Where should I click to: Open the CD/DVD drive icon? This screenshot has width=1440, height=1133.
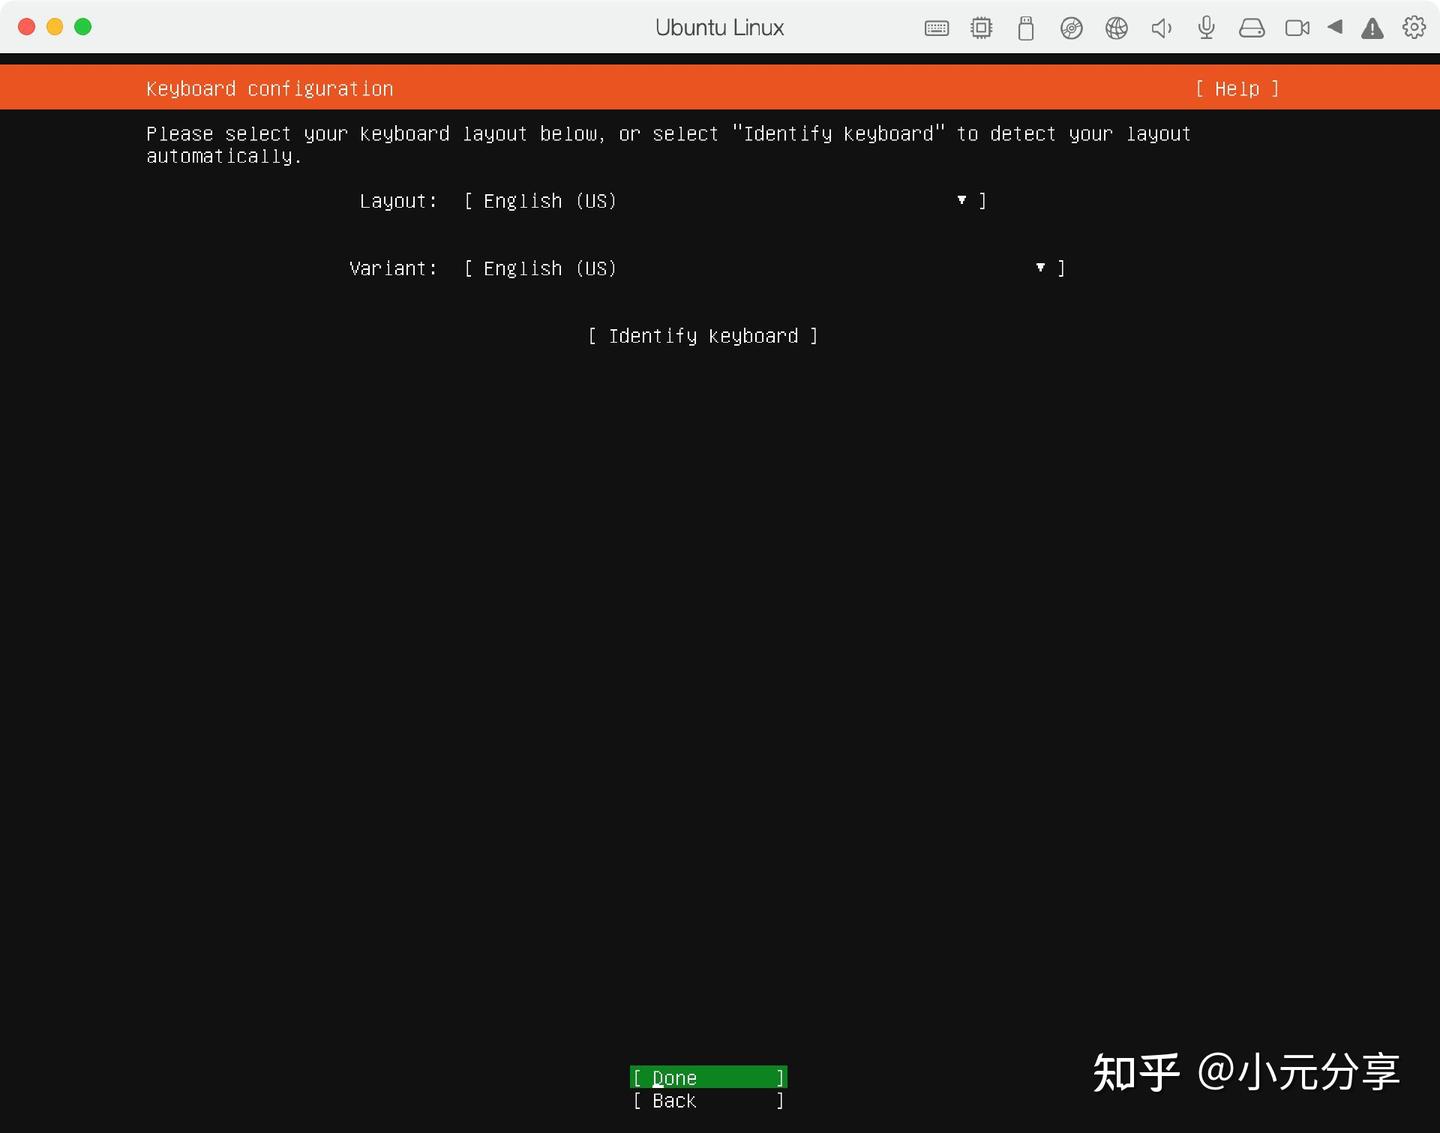[x=1071, y=27]
